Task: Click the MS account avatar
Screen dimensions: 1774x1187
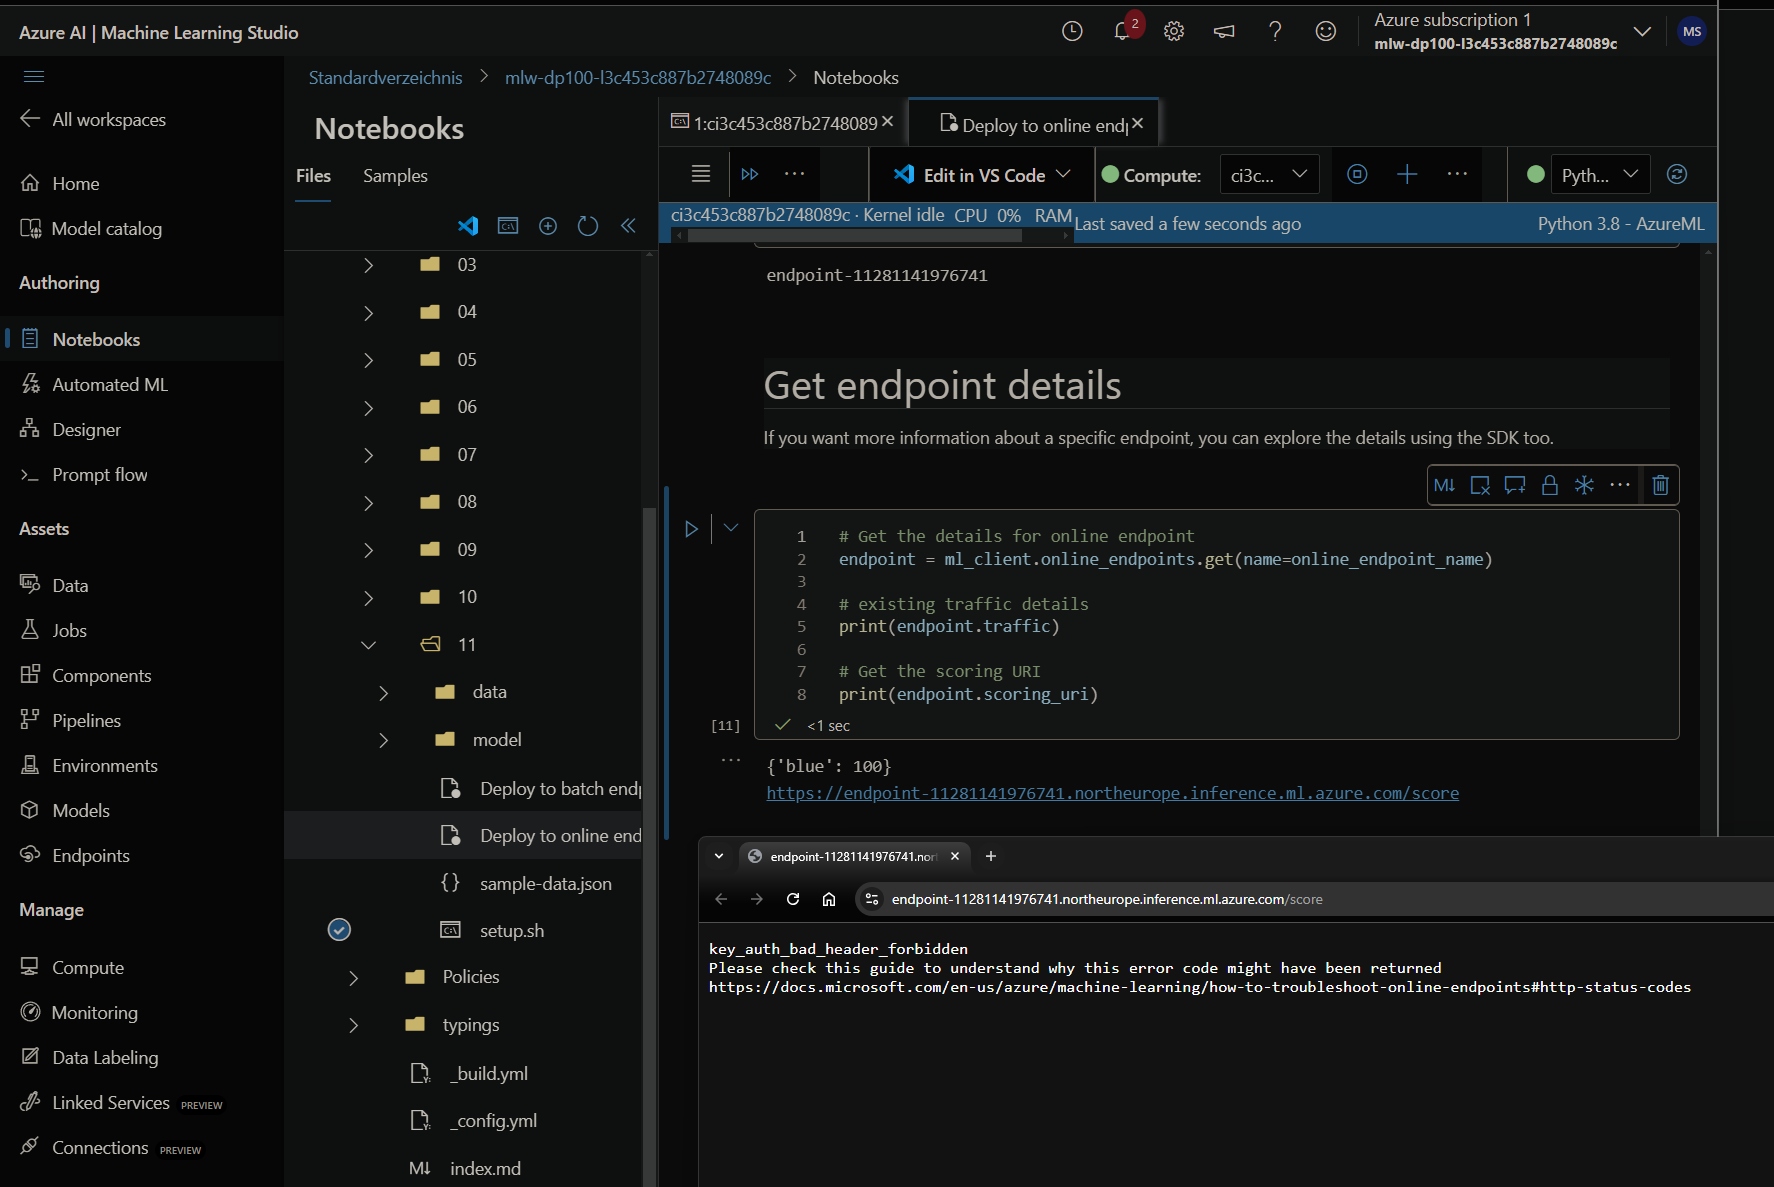Action: coord(1692,32)
